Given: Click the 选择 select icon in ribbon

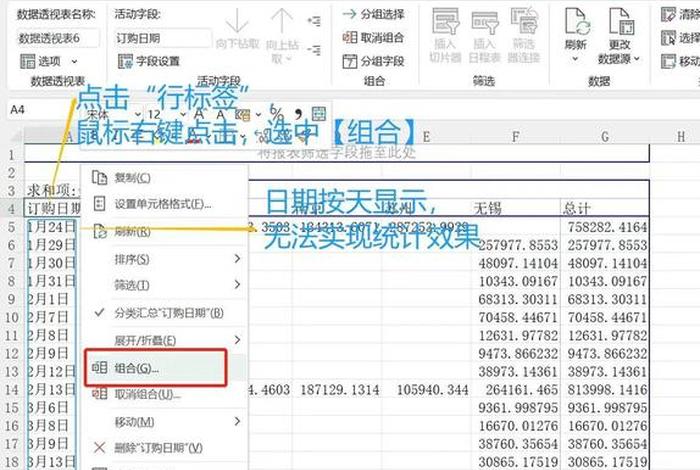Looking at the screenshot, I should coord(668,37).
